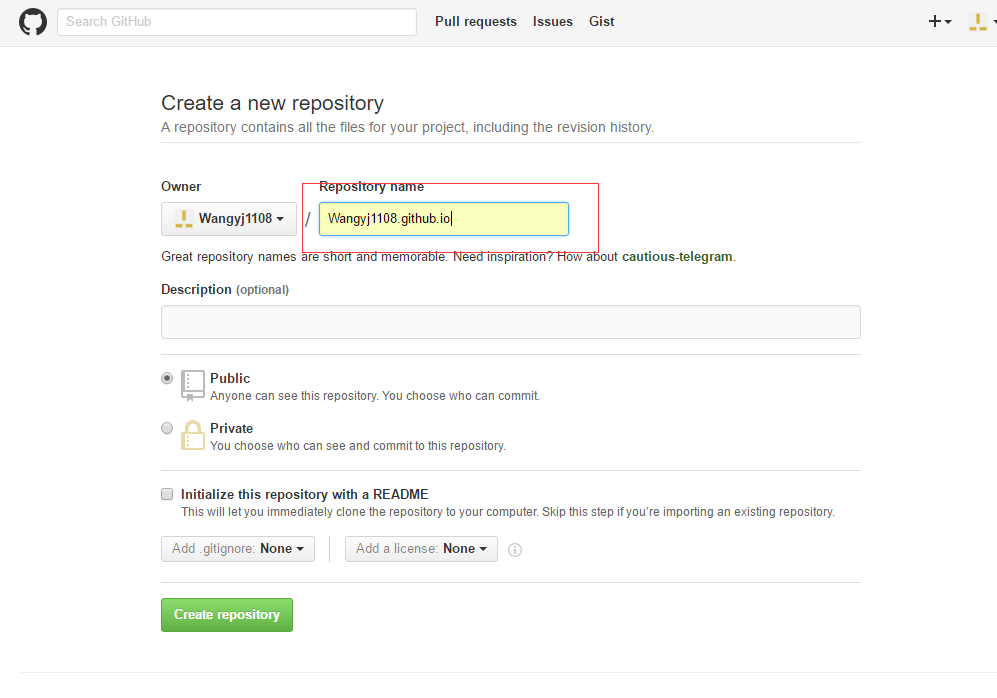Click the Private option label

click(231, 428)
